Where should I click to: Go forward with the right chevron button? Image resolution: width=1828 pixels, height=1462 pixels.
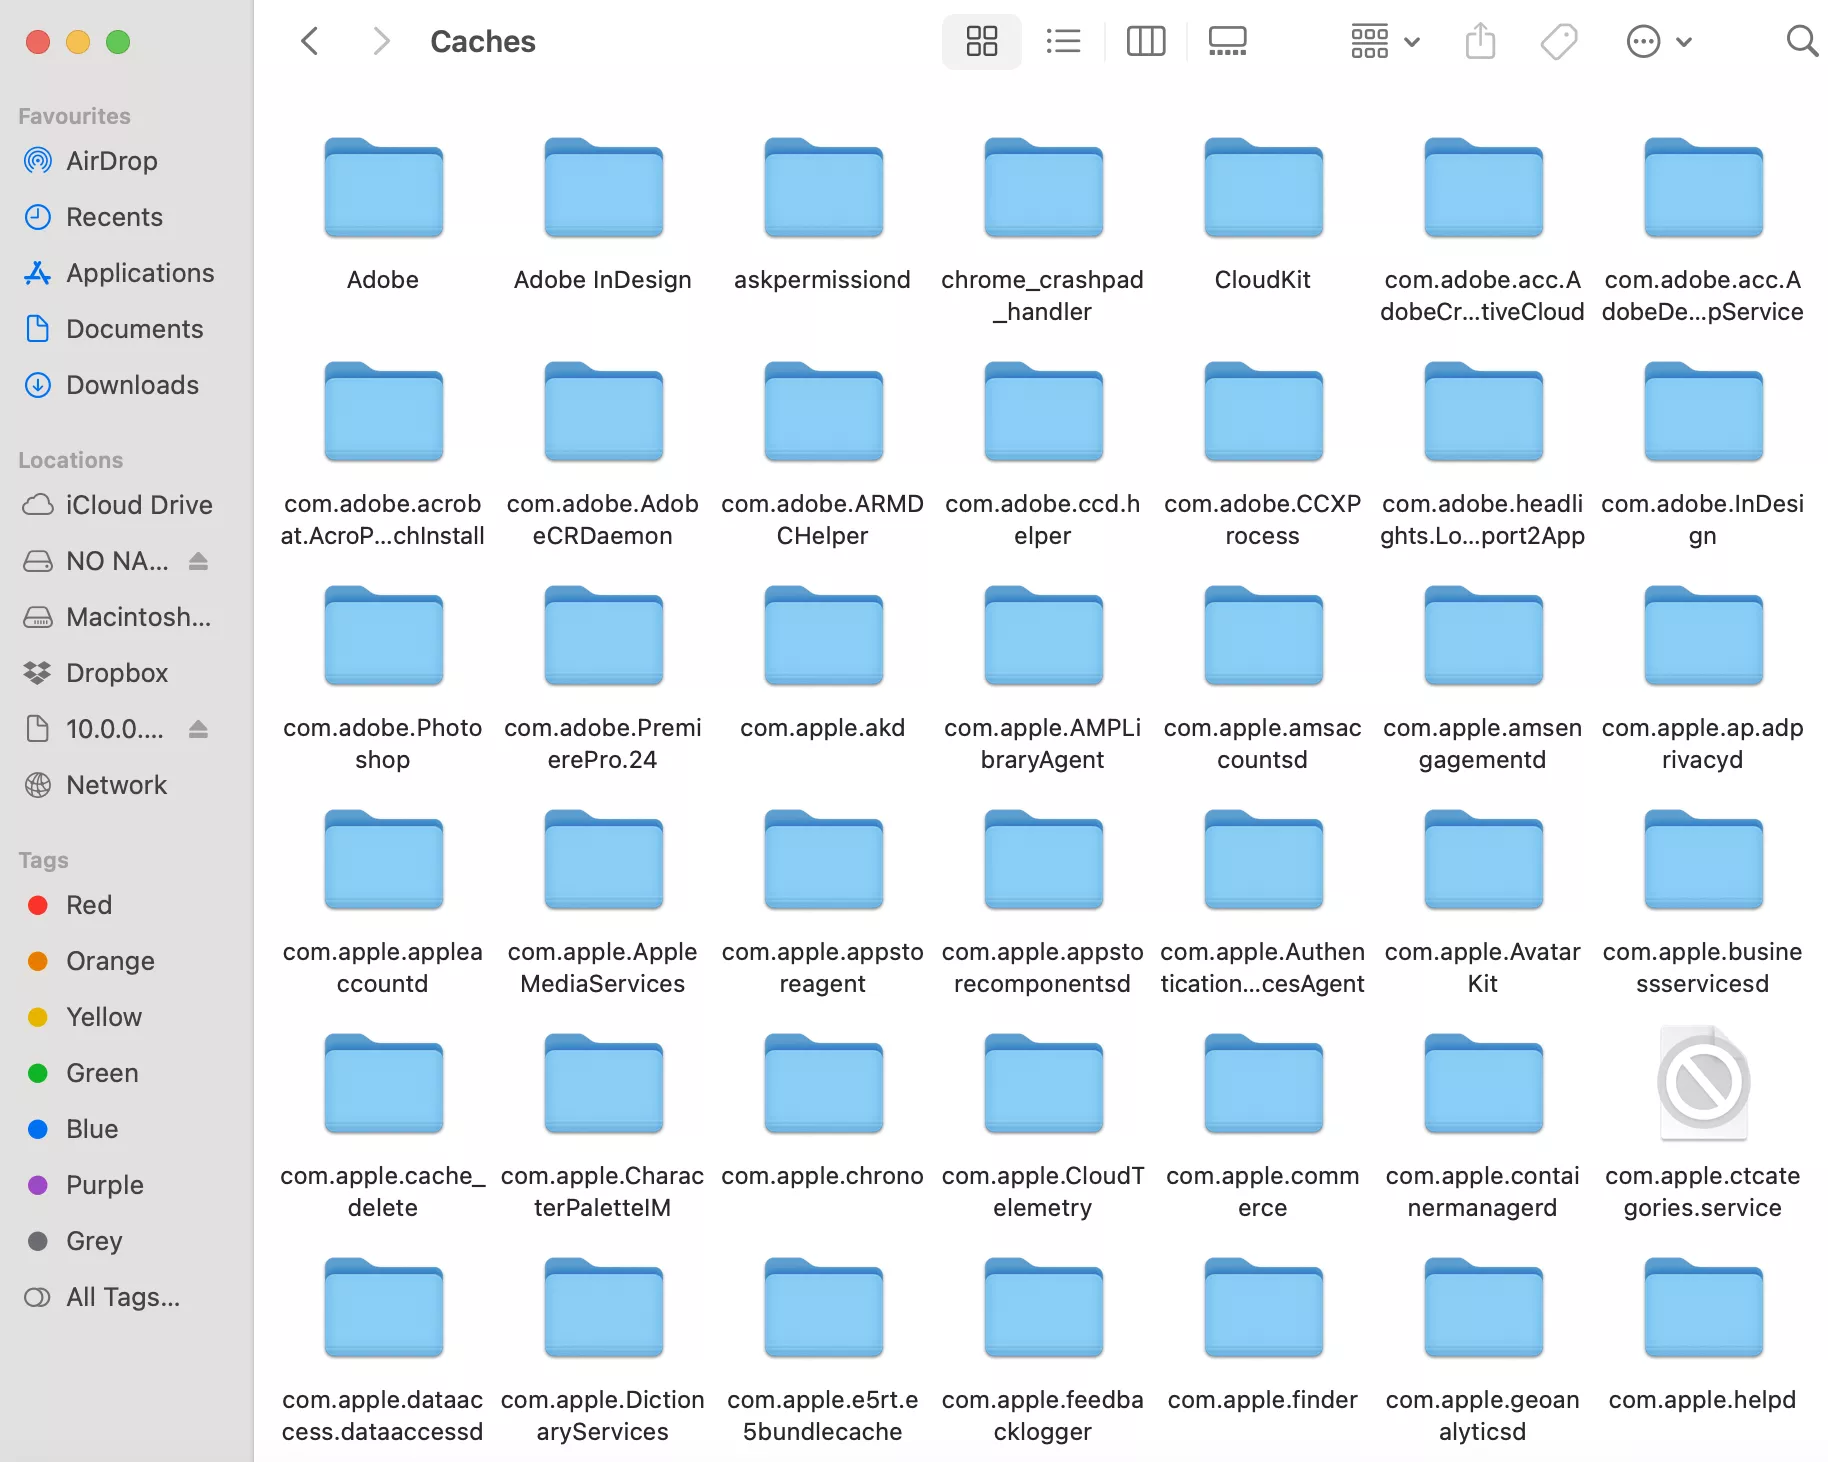pyautogui.click(x=381, y=41)
